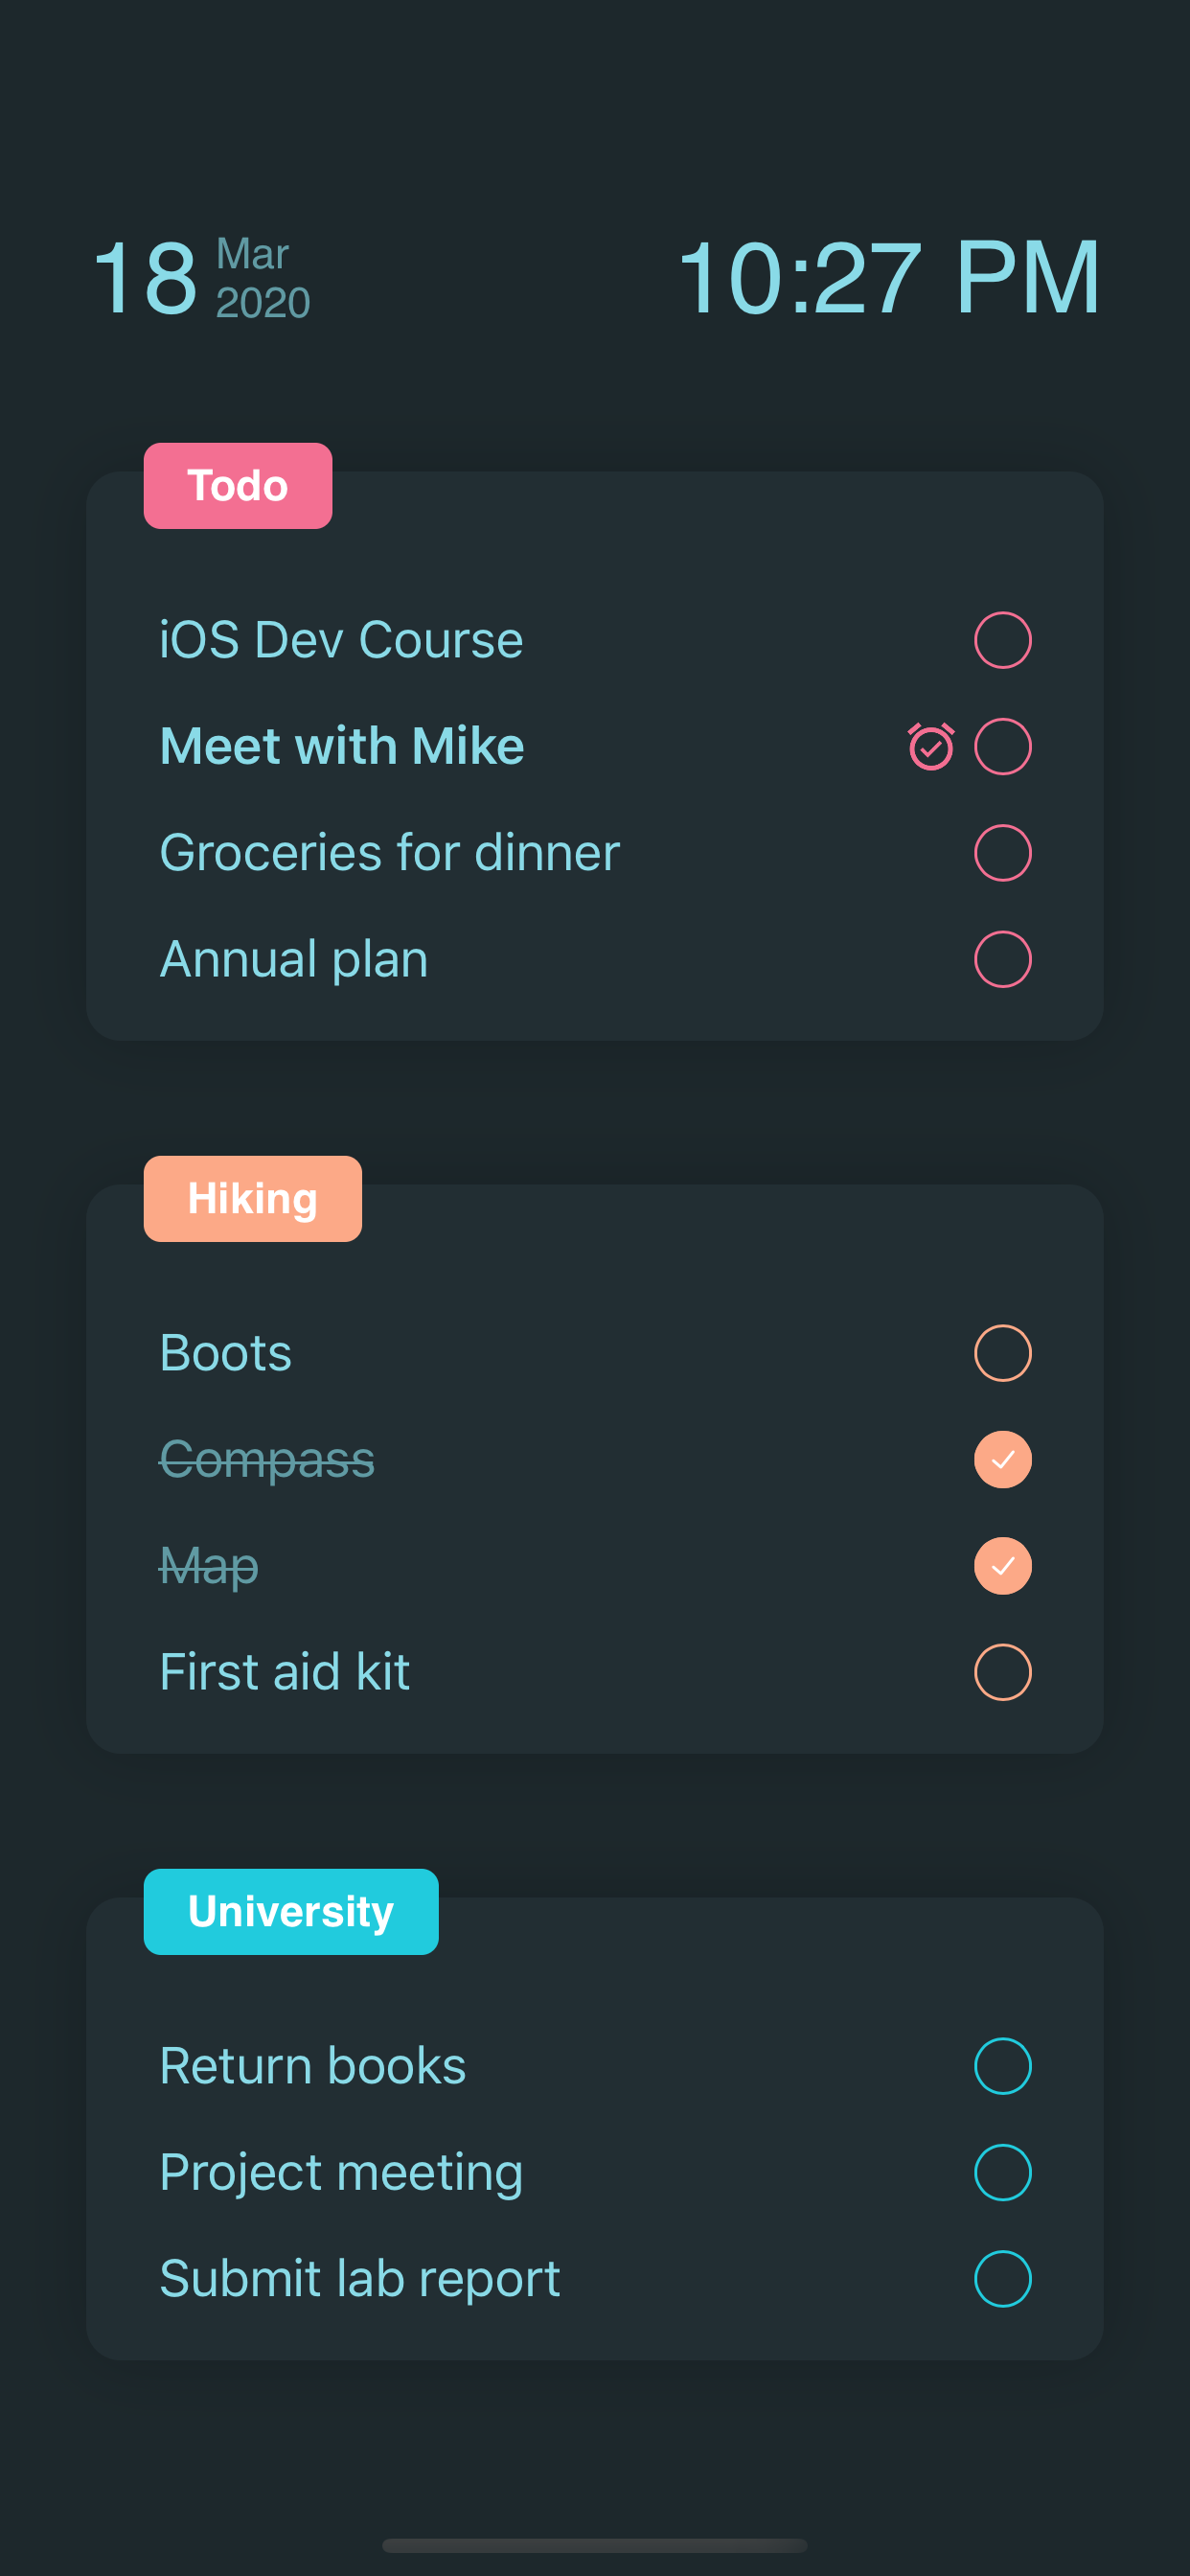This screenshot has height=2576, width=1190.
Task: Check off Meet with Mike
Action: (1002, 746)
